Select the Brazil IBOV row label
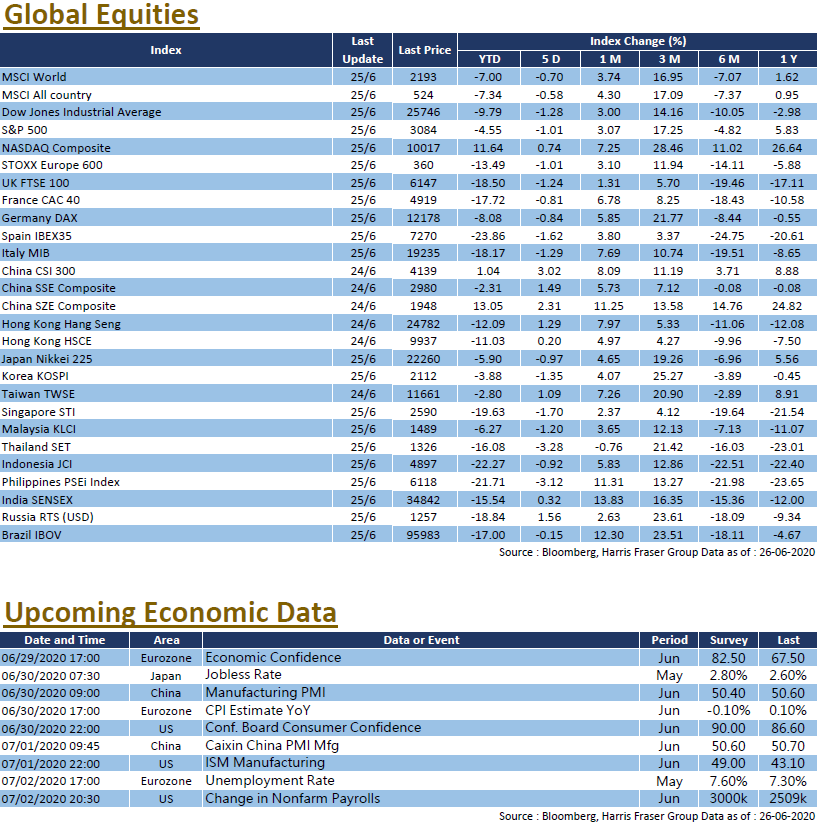Image resolution: width=820 pixels, height=825 pixels. 32,535
